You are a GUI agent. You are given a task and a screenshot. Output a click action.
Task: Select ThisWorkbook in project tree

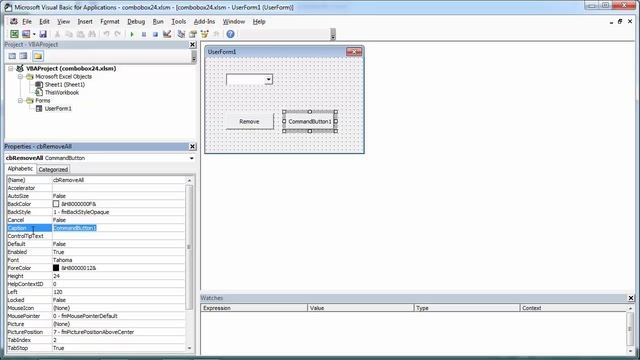[x=62, y=93]
